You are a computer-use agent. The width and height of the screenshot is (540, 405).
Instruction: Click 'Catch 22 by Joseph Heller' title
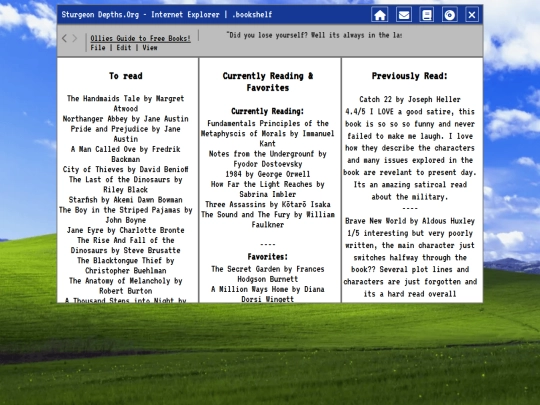pos(410,100)
